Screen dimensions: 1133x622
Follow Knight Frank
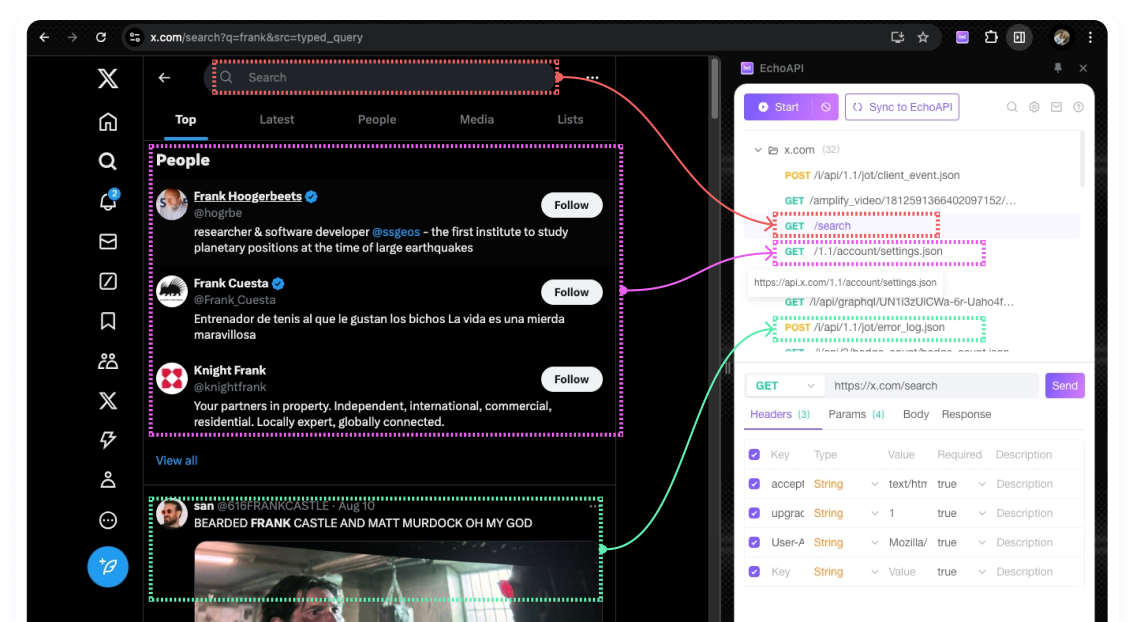coord(572,379)
